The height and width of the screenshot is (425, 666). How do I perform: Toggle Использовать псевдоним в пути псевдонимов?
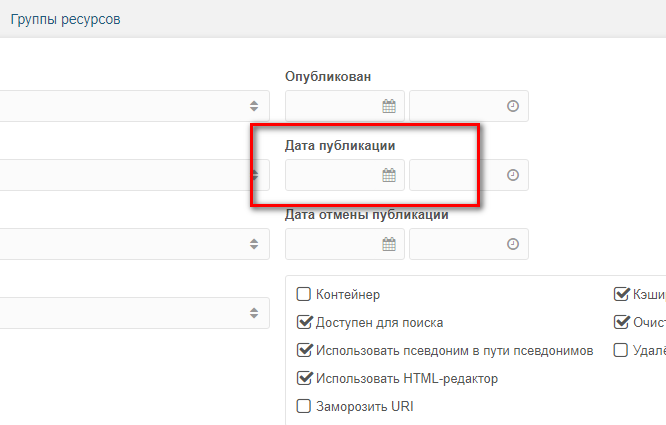click(304, 351)
